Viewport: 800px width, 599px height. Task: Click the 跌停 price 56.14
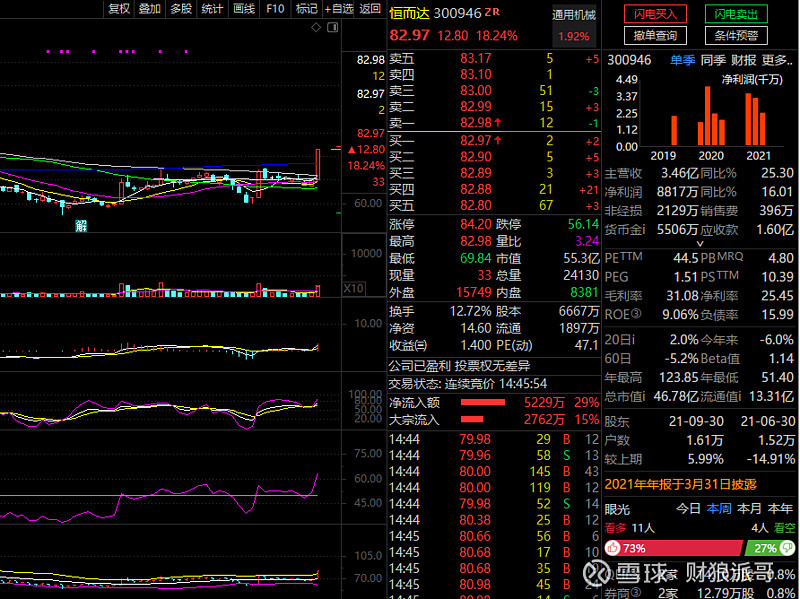click(x=583, y=224)
